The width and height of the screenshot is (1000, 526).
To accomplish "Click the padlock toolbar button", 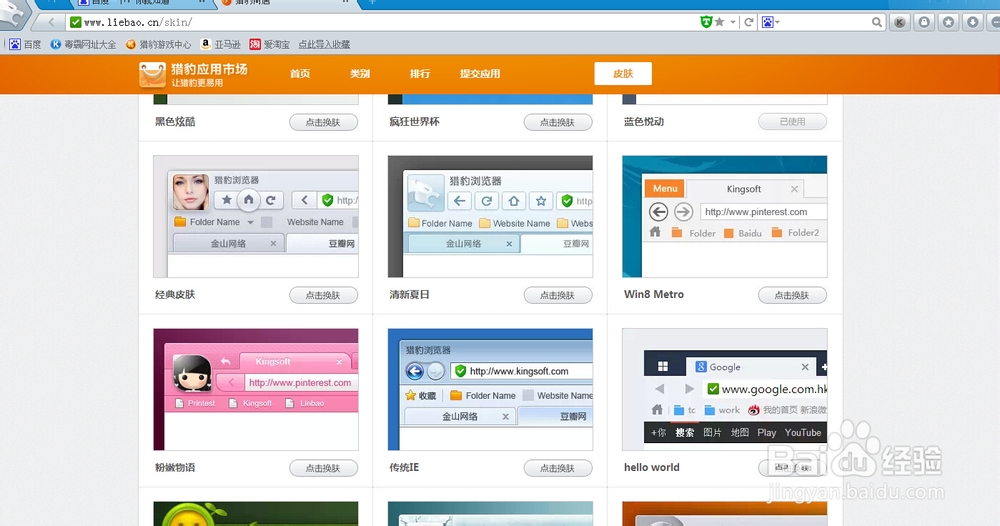I will (924, 22).
